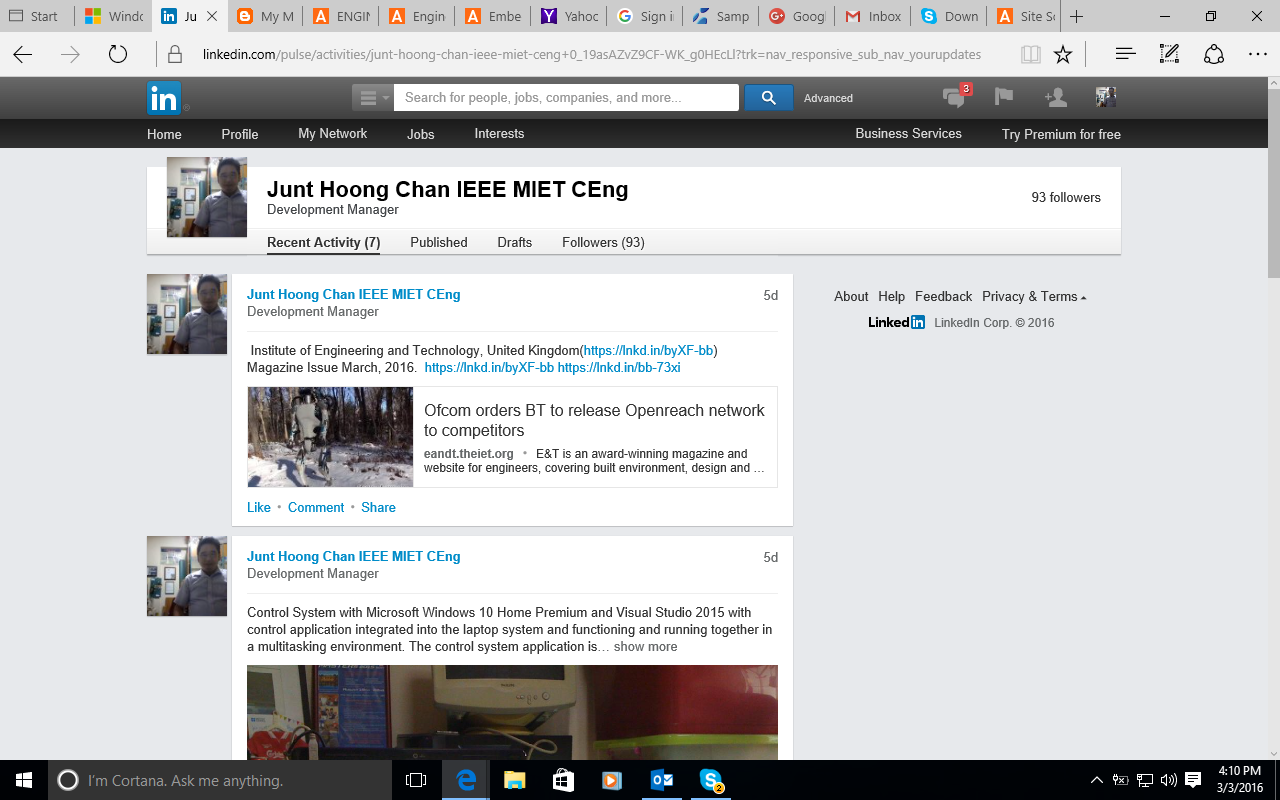Open search category dropdown beside search box
Image resolution: width=1280 pixels, height=800 pixels.
pyautogui.click(x=372, y=97)
